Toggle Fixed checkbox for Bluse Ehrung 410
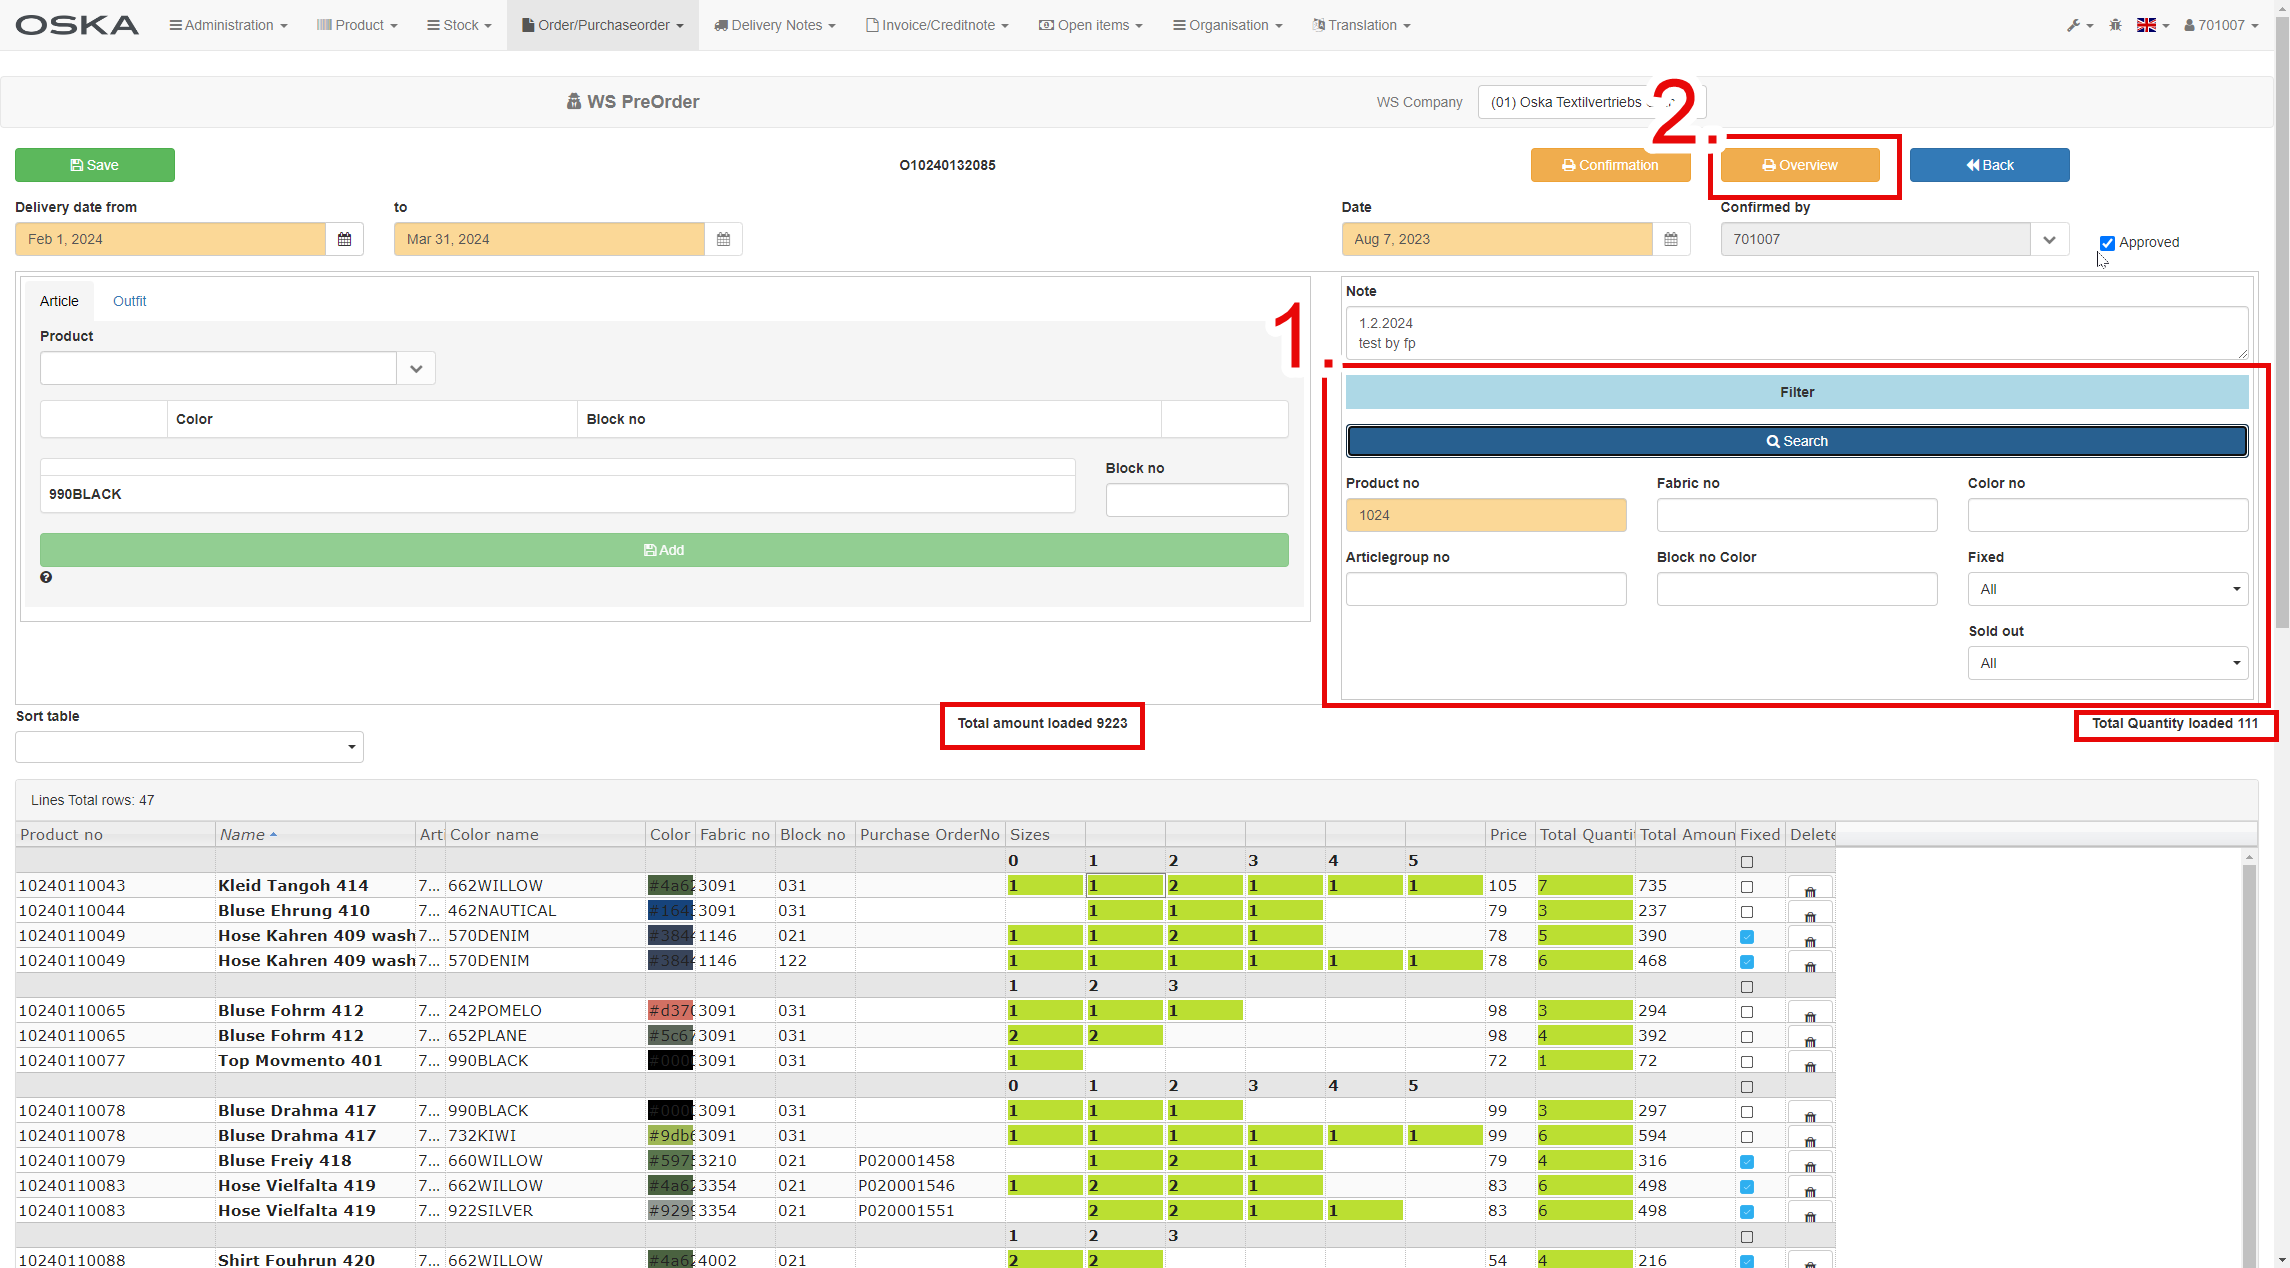 click(x=1747, y=912)
